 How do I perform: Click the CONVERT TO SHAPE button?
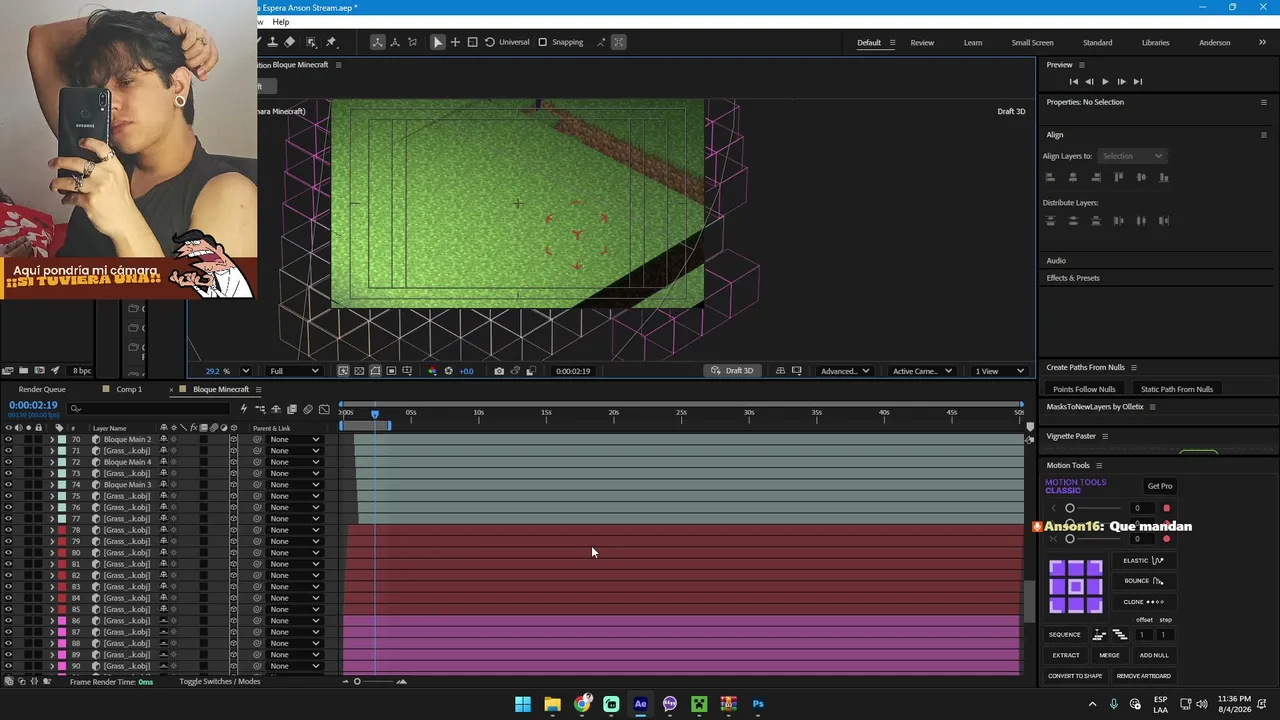(x=1075, y=676)
